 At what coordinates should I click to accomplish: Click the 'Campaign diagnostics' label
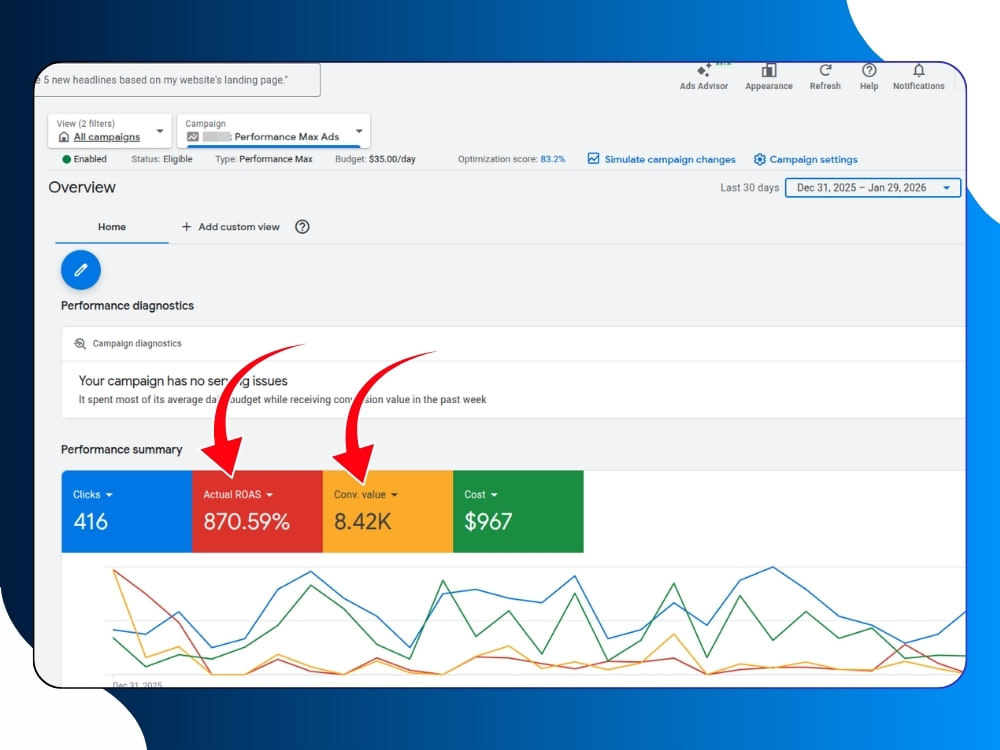(x=137, y=343)
